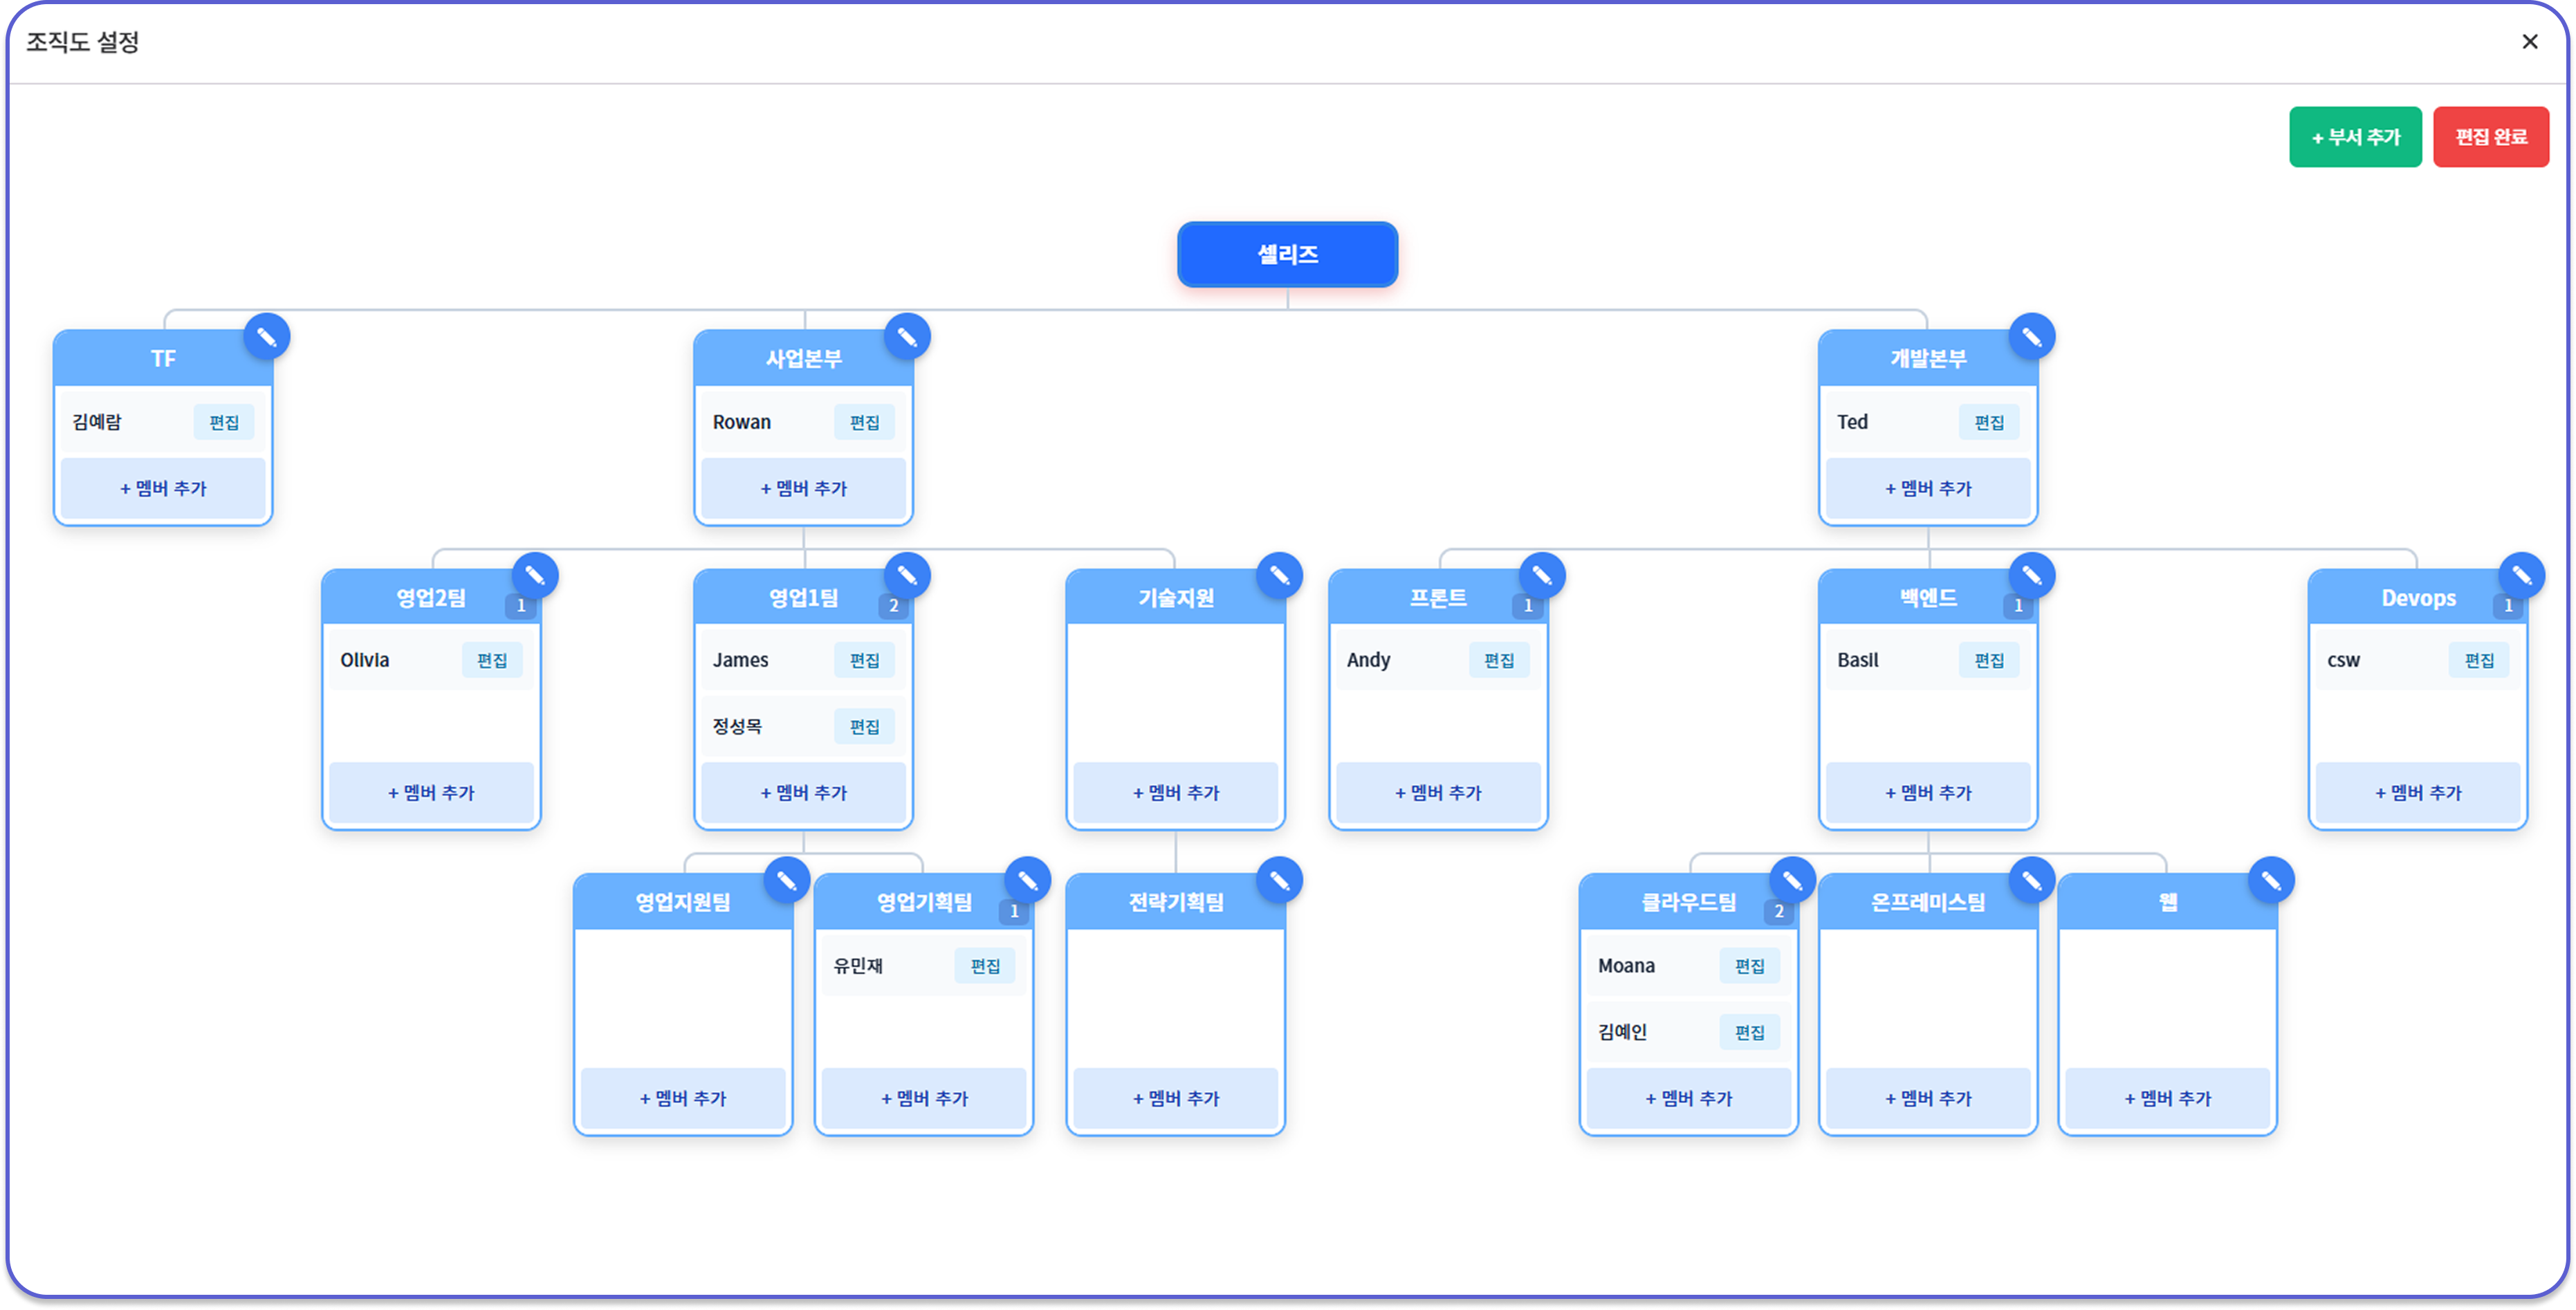Edit member 정성목 in 영업1팀
2576x1310 pixels.
coord(864,727)
